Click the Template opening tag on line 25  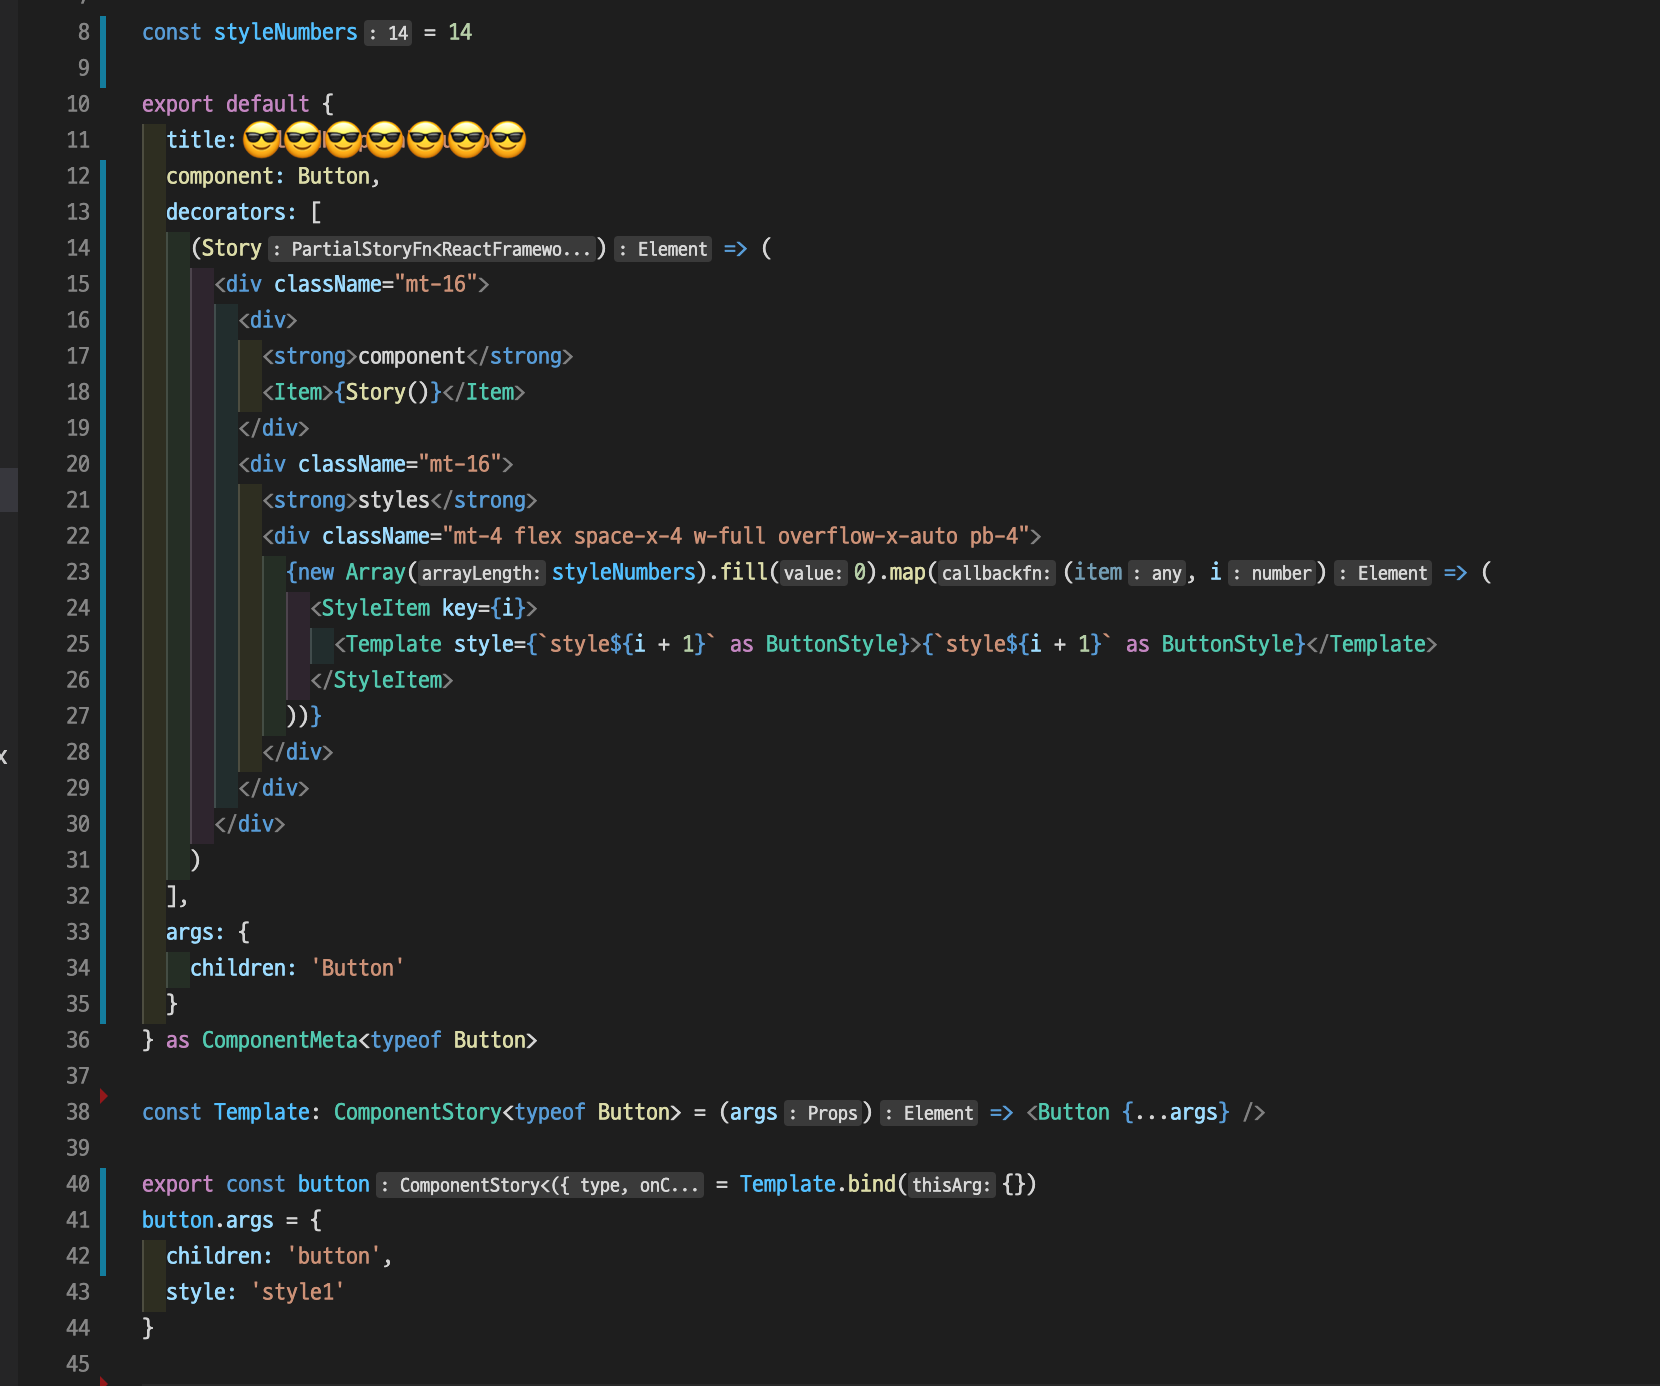[x=627, y=644]
